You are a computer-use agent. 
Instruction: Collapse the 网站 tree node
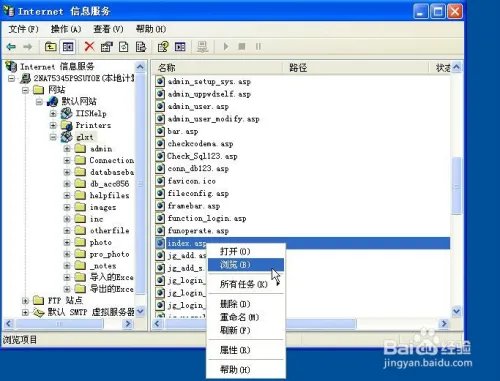coord(25,90)
